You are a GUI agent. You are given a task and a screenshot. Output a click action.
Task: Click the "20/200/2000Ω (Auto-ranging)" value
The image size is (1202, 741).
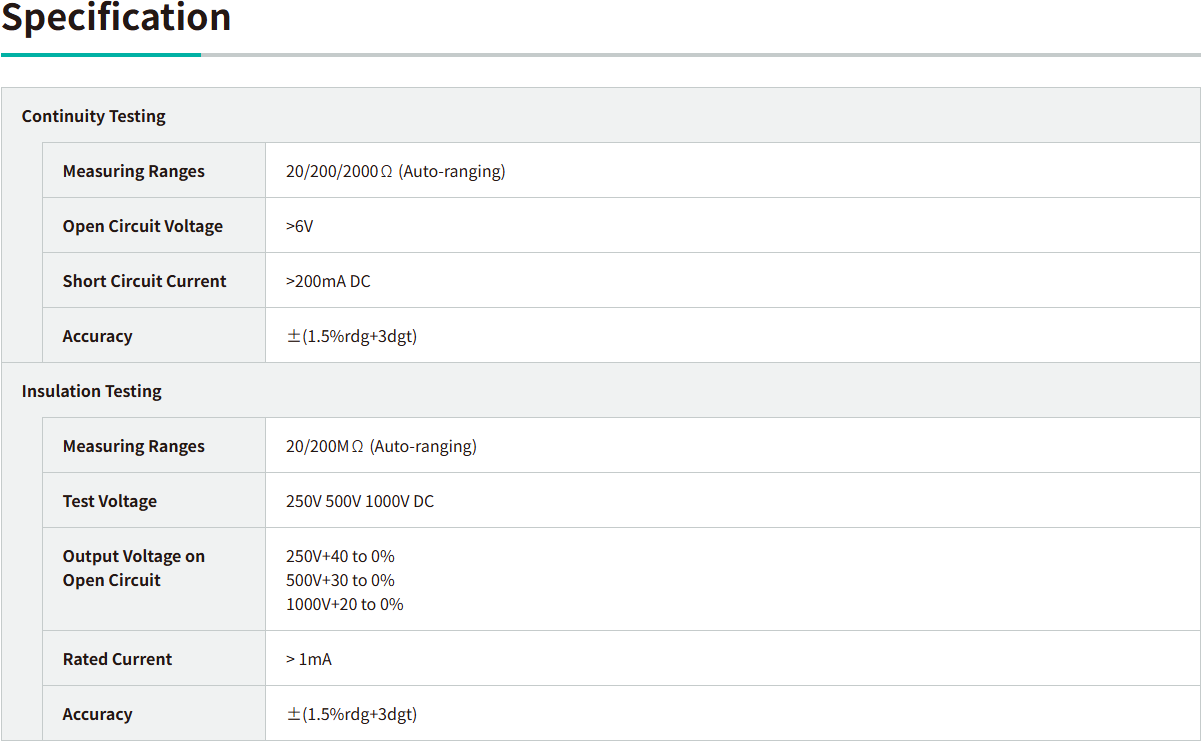[396, 171]
